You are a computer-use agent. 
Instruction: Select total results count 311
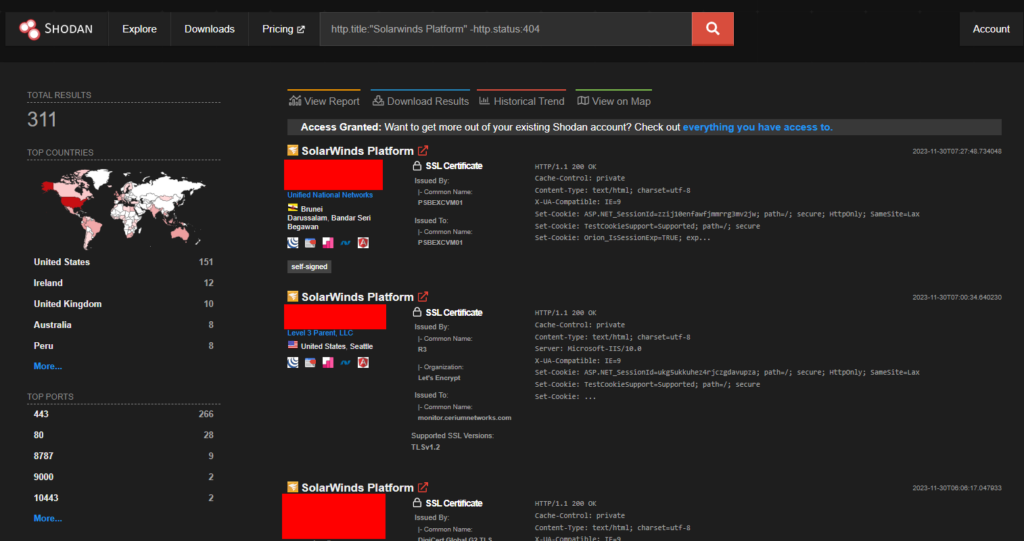pos(42,120)
